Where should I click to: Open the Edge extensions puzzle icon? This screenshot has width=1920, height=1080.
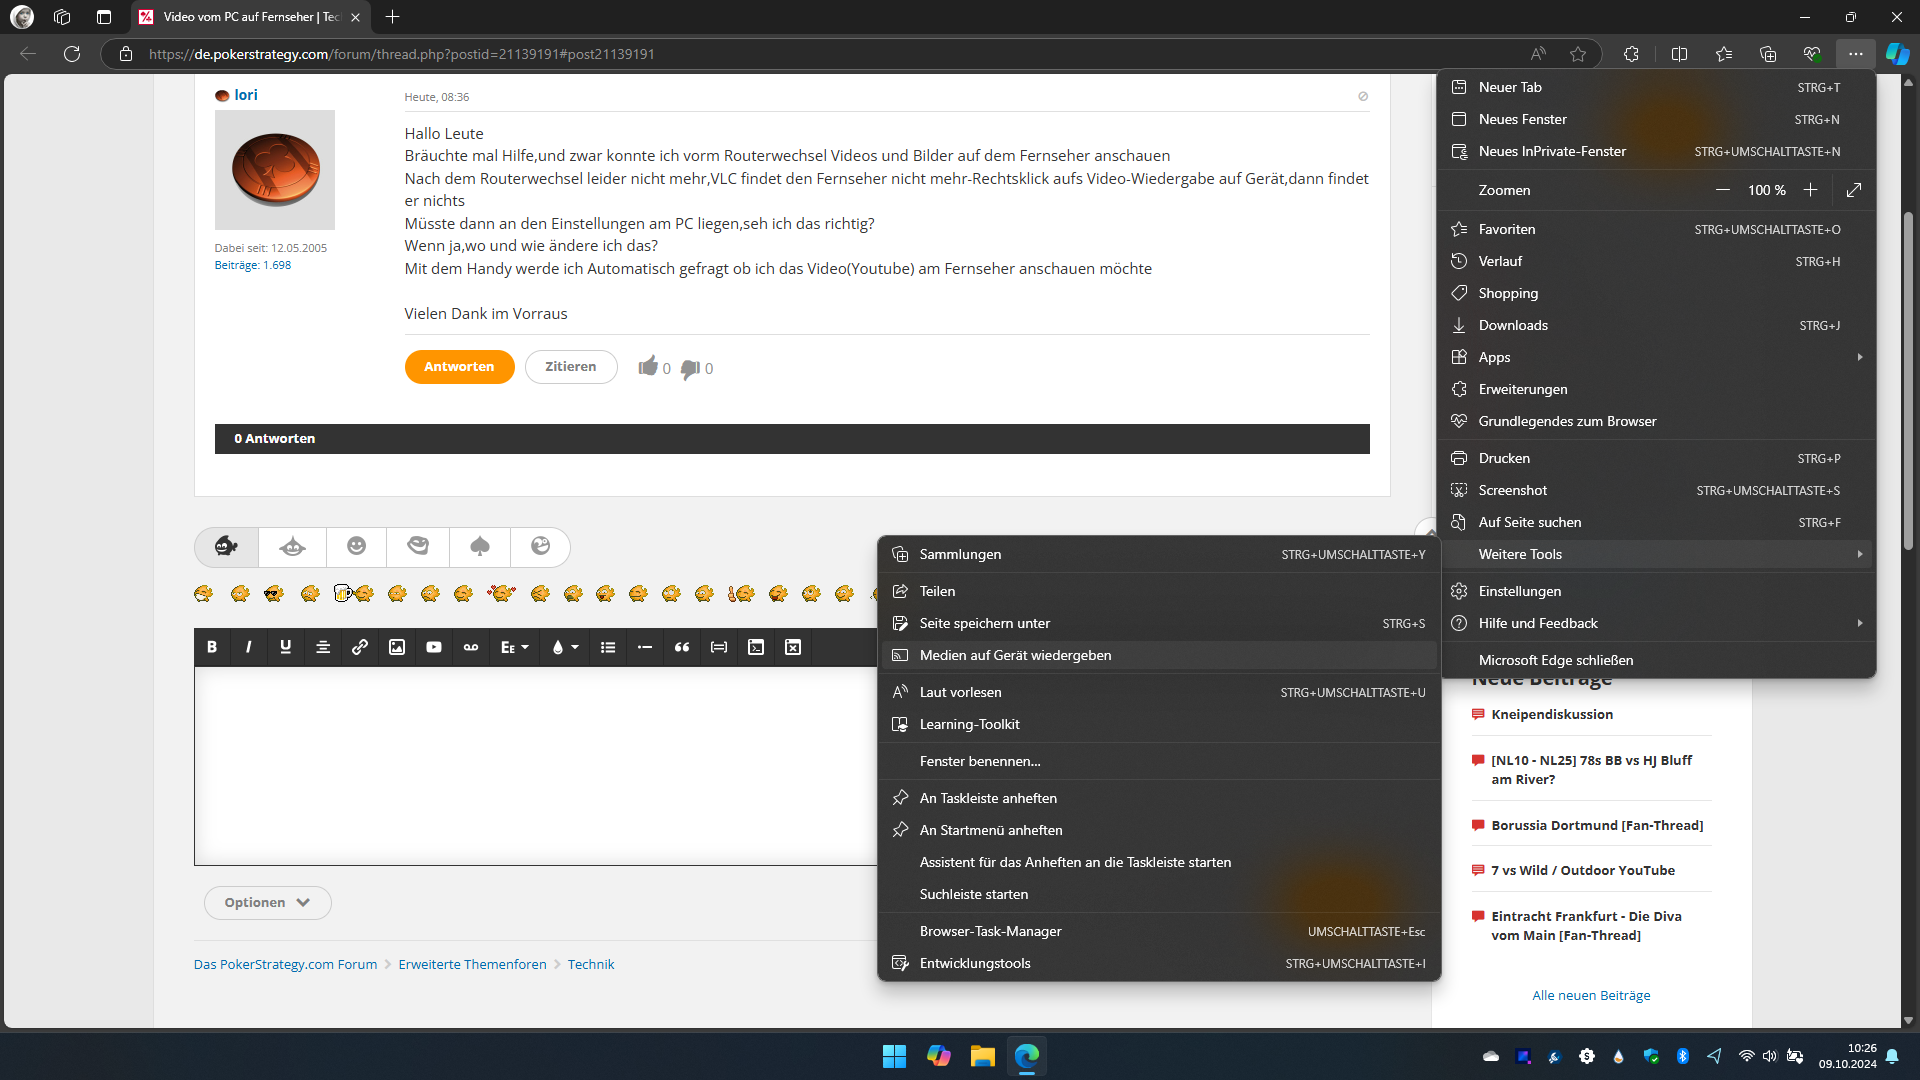[1631, 54]
